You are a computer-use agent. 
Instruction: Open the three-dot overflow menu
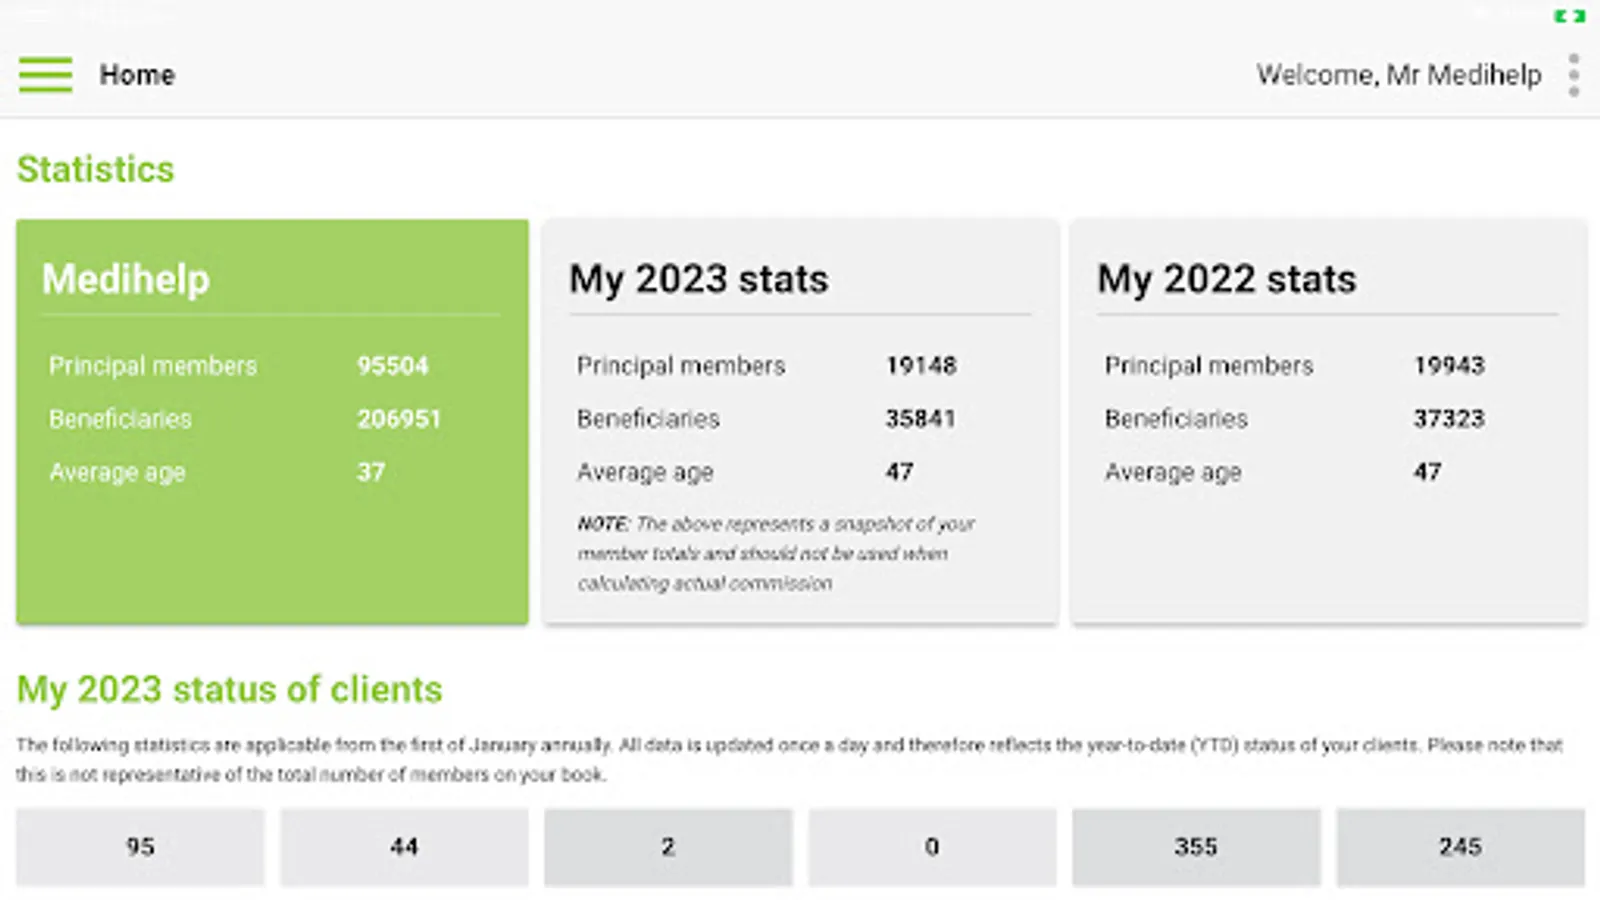tap(1574, 75)
